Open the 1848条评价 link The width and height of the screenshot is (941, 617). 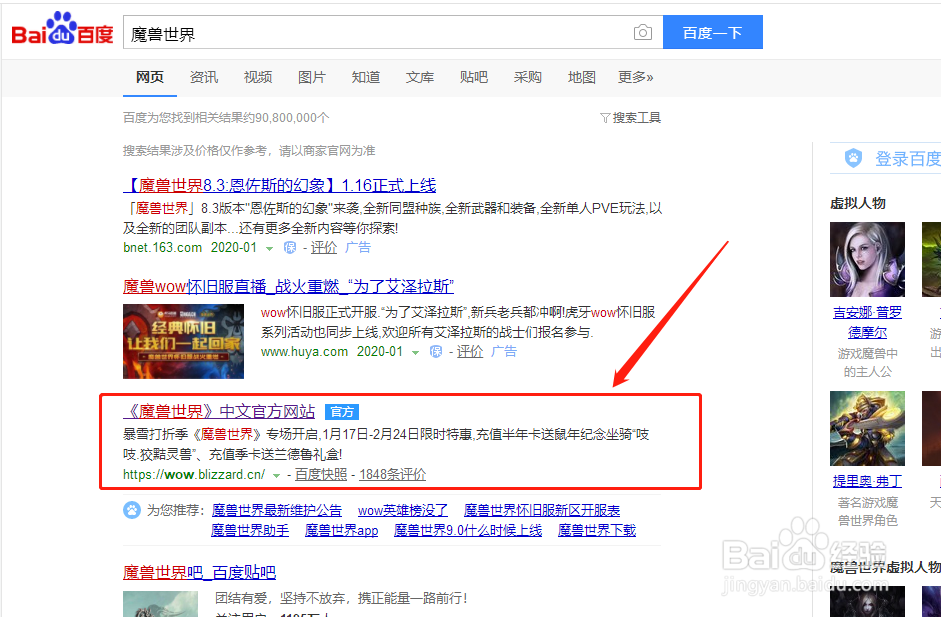pyautogui.click(x=392, y=475)
